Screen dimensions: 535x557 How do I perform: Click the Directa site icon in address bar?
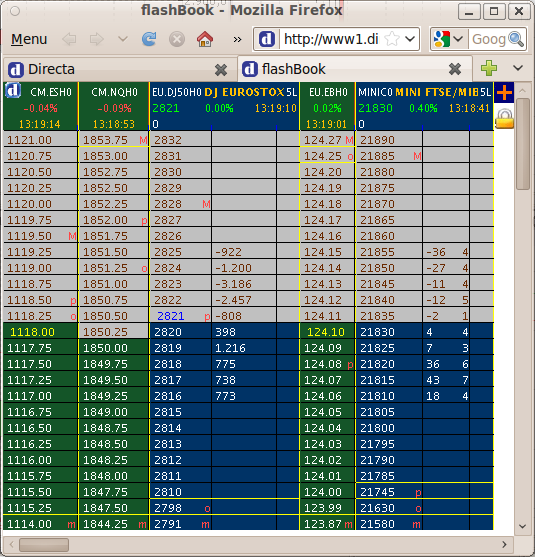[x=267, y=39]
